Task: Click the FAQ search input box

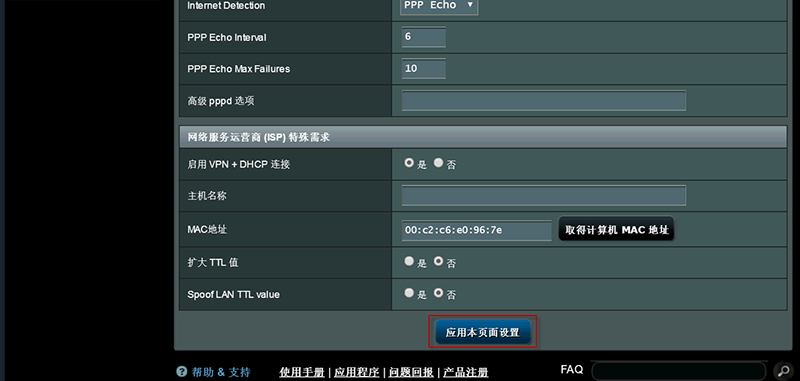Action: point(679,371)
